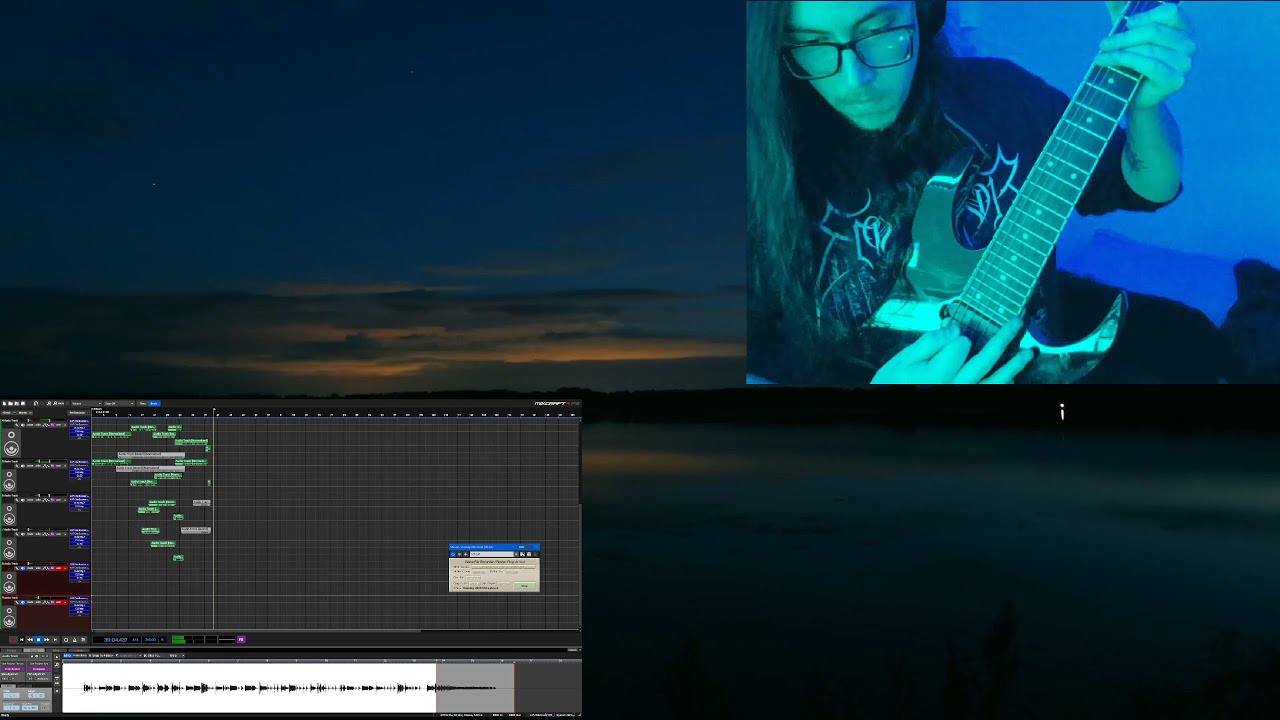Expand the arm dropdown on first track
The width and height of the screenshot is (1280, 720).
[65, 425]
